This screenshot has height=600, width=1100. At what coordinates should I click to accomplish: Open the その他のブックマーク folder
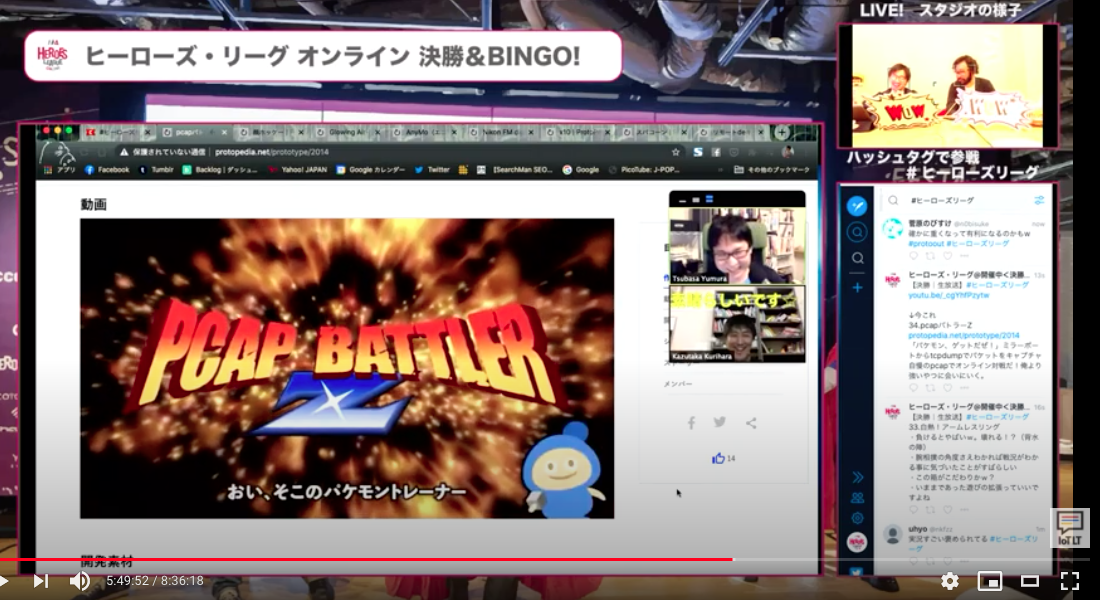[x=772, y=170]
